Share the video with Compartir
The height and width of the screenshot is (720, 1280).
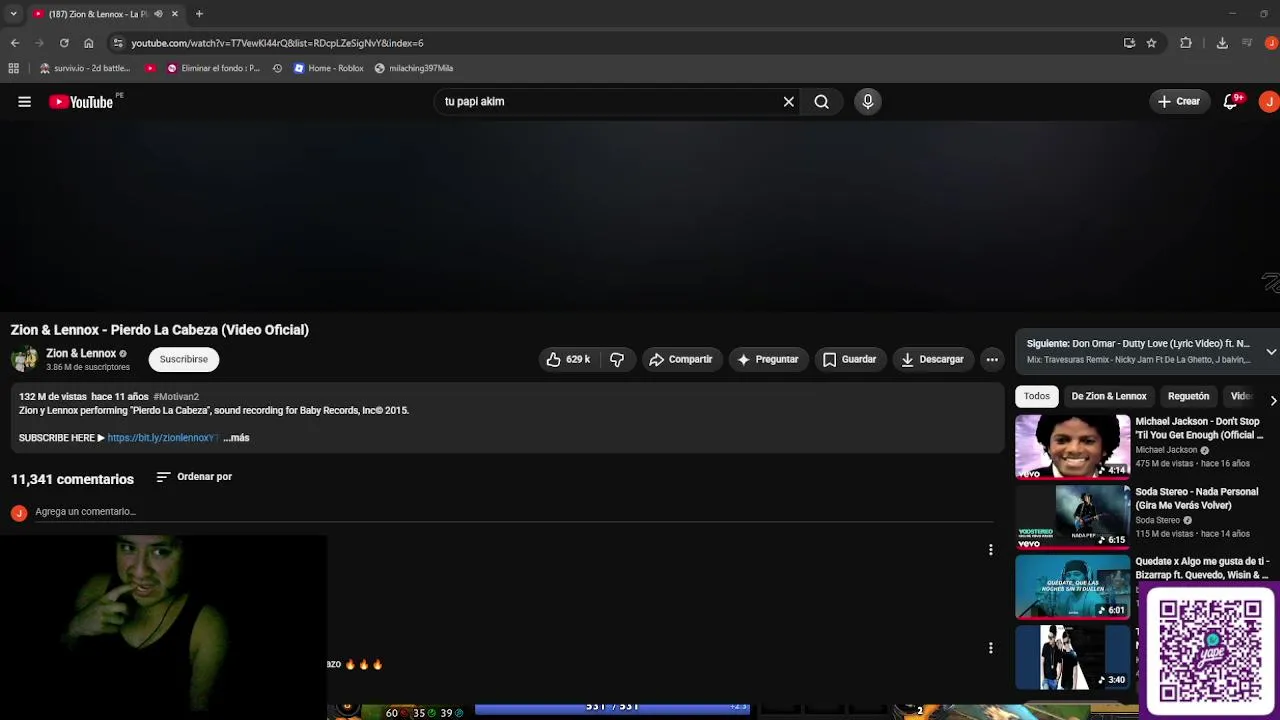tap(680, 359)
